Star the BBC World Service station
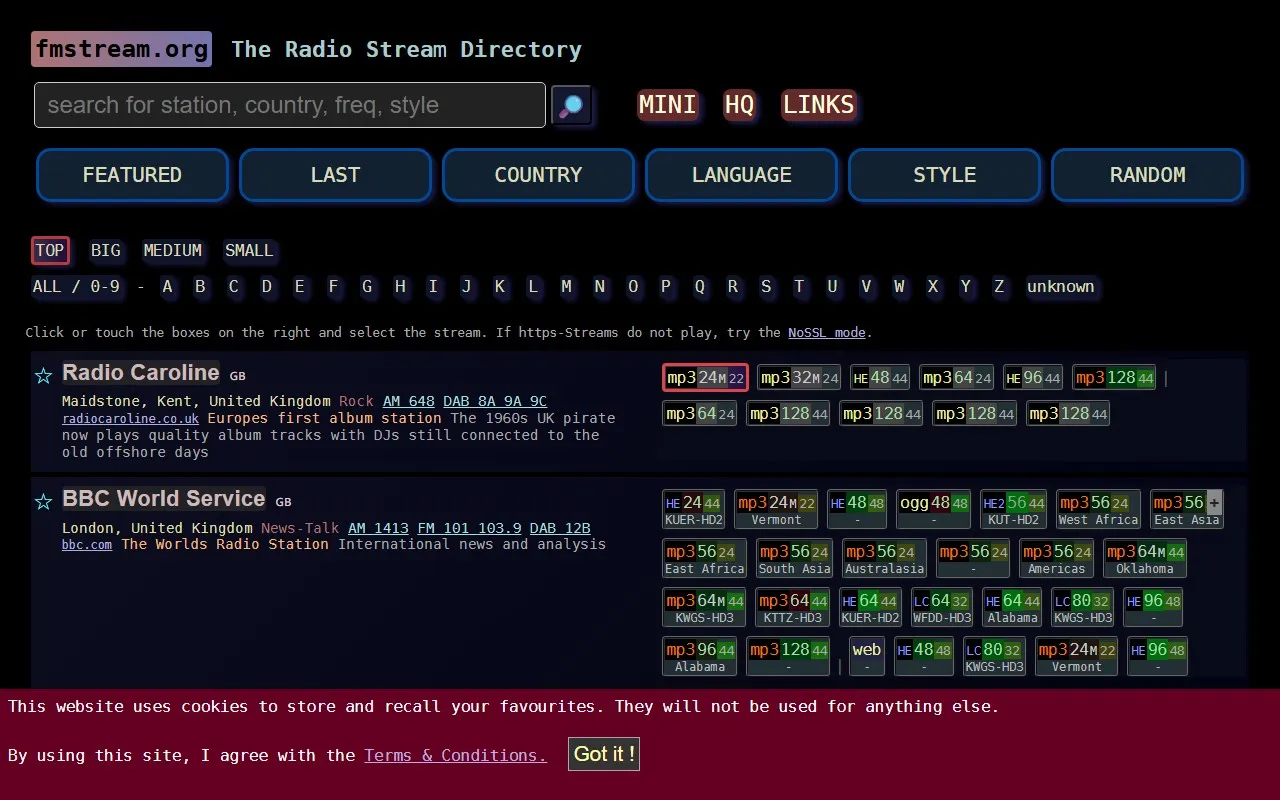This screenshot has width=1280, height=800. [x=43, y=502]
